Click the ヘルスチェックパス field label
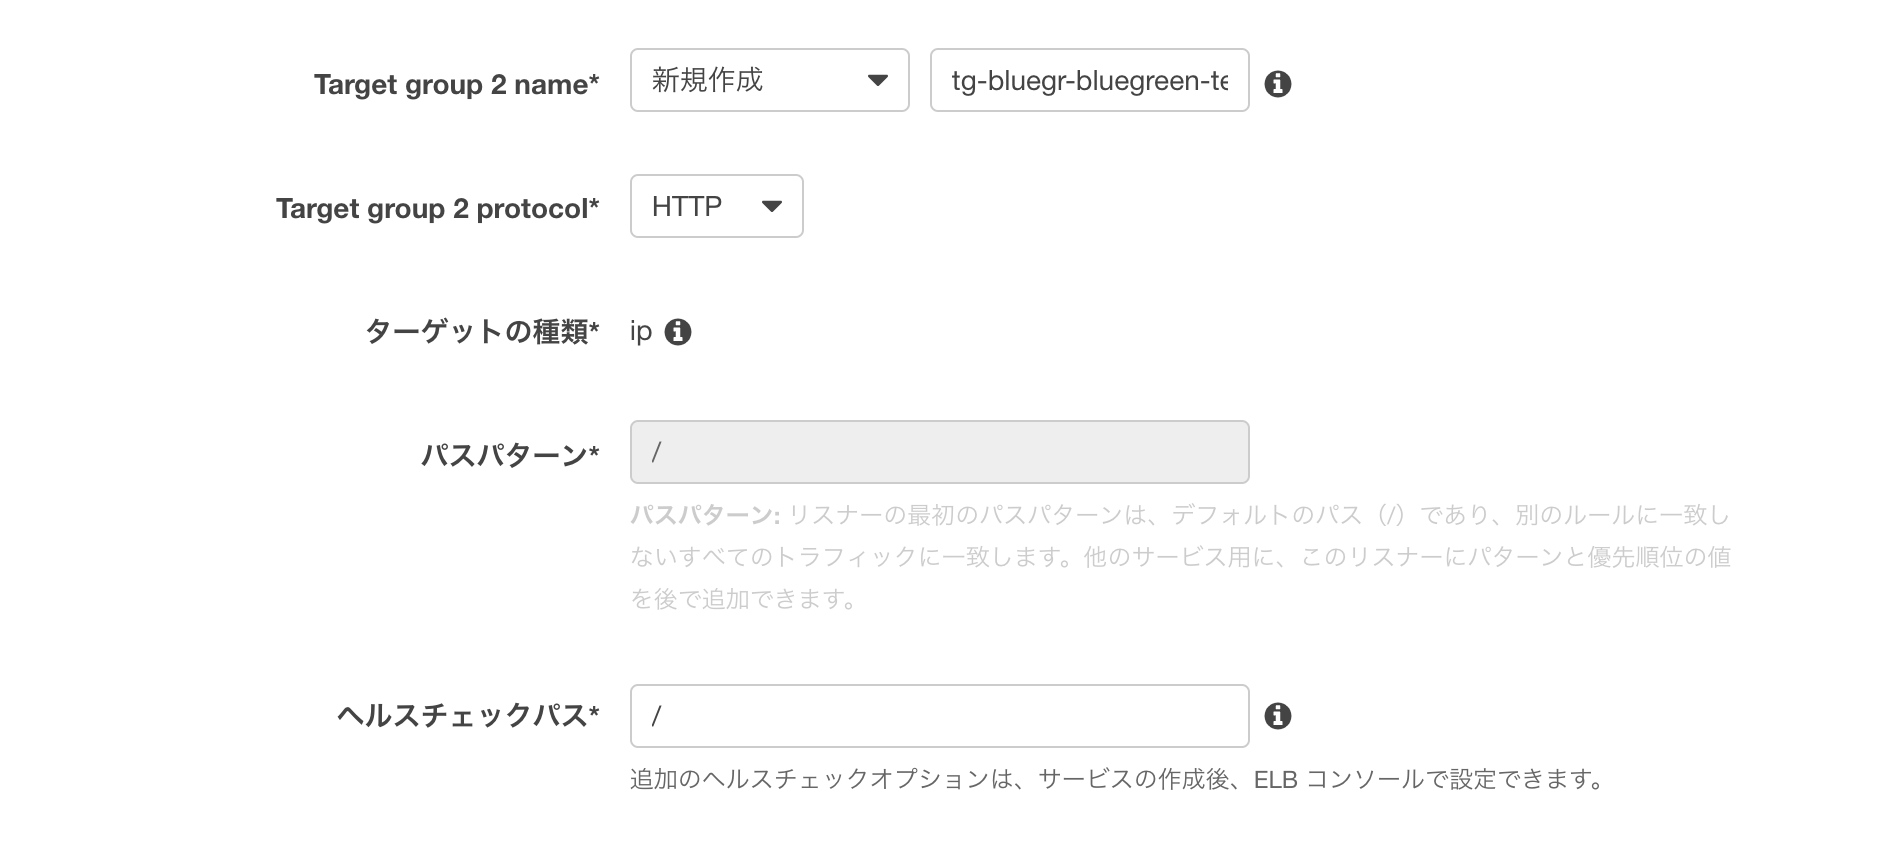The image size is (1892, 859). [467, 716]
